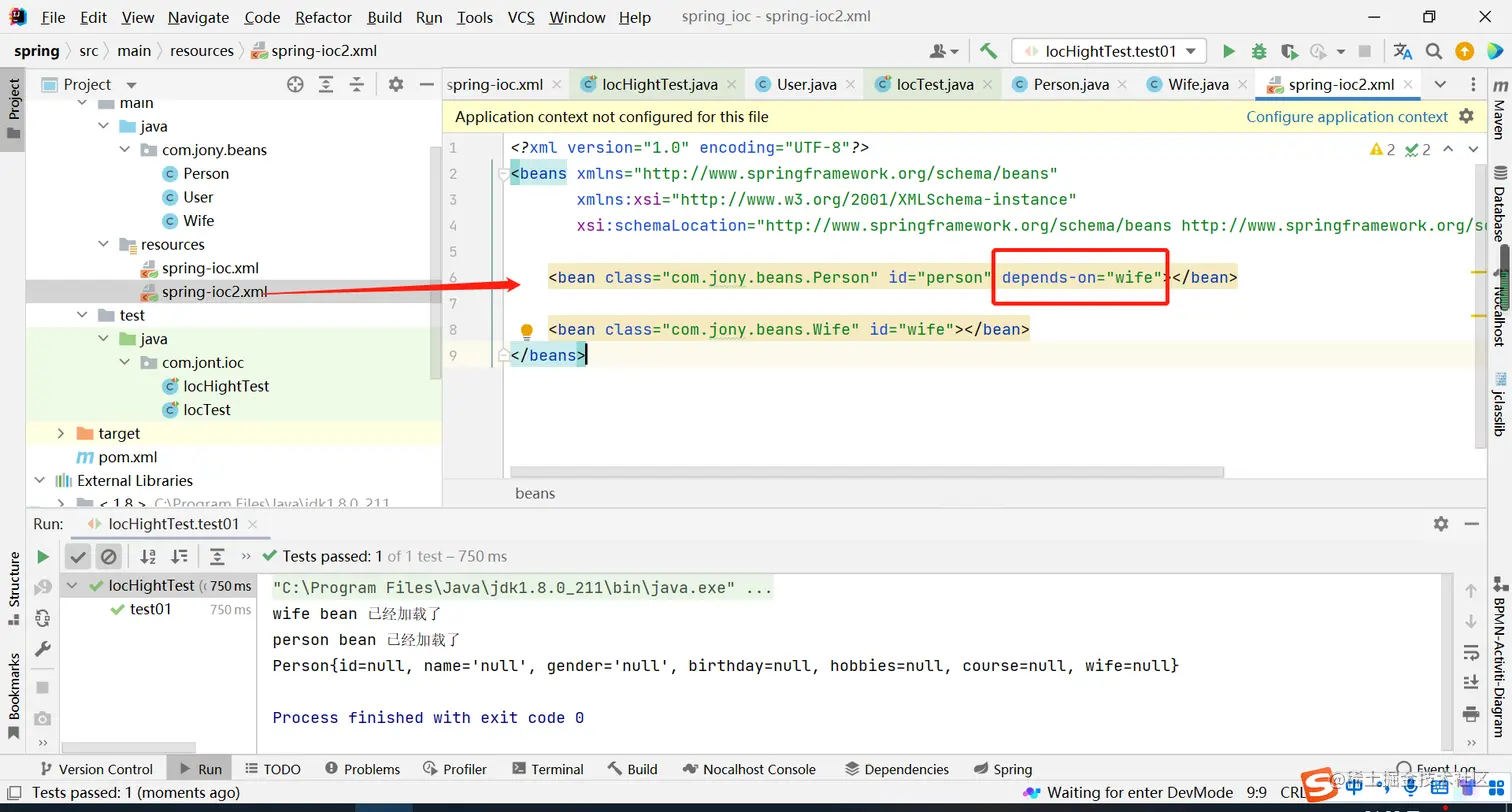The height and width of the screenshot is (812, 1512).
Task: Hide the Project panel with minus icon
Action: pyautogui.click(x=426, y=85)
